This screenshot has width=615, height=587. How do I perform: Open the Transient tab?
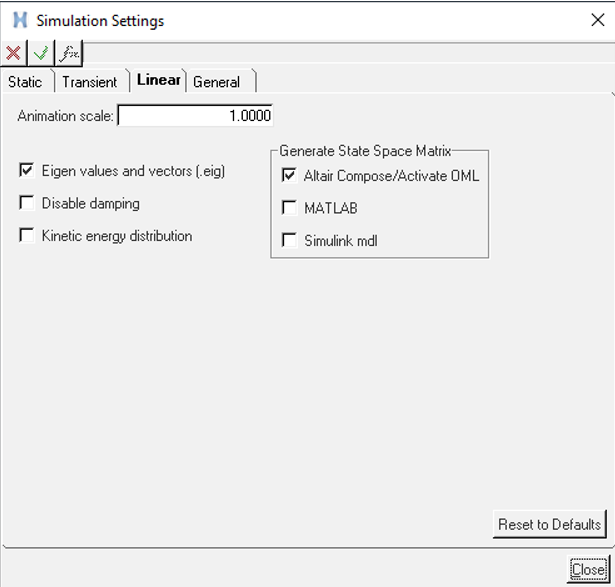point(90,82)
